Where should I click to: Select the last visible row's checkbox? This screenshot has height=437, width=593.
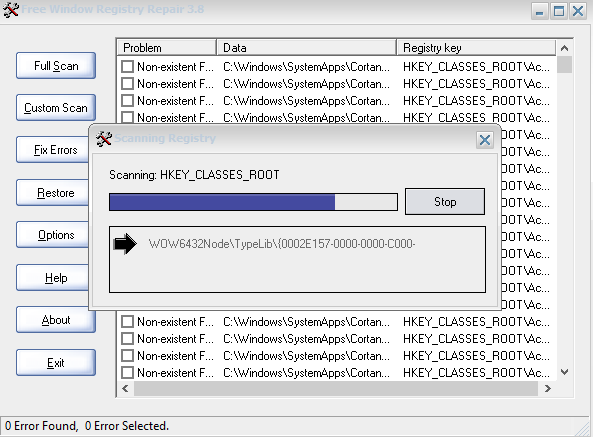coord(127,373)
